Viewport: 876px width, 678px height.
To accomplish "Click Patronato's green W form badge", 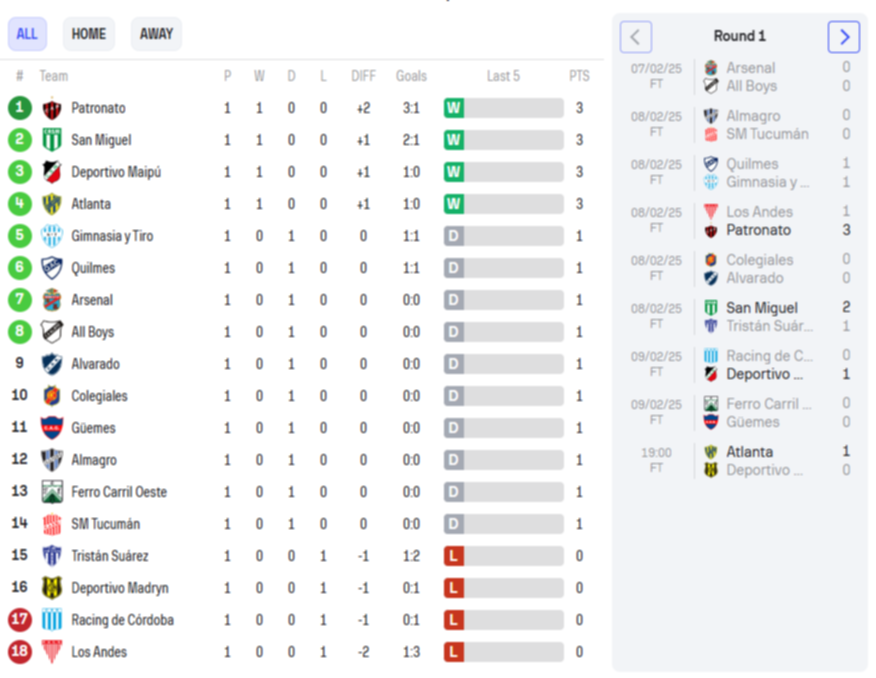I will click(454, 108).
